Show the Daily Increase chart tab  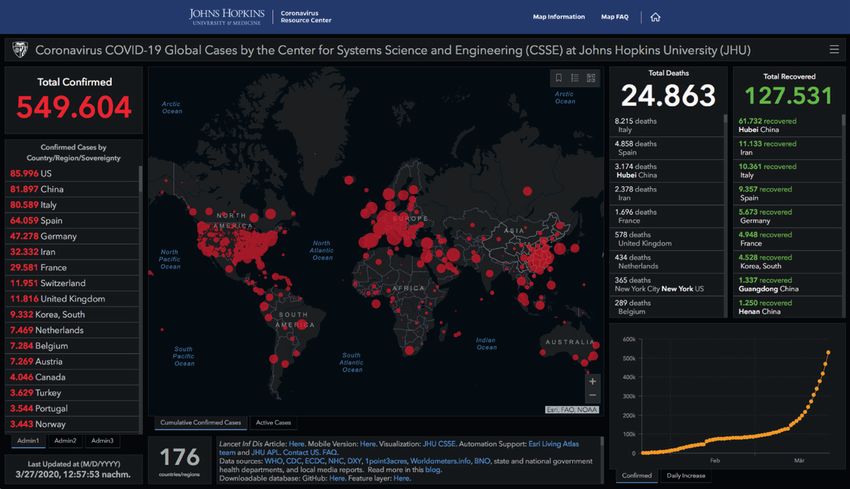686,475
